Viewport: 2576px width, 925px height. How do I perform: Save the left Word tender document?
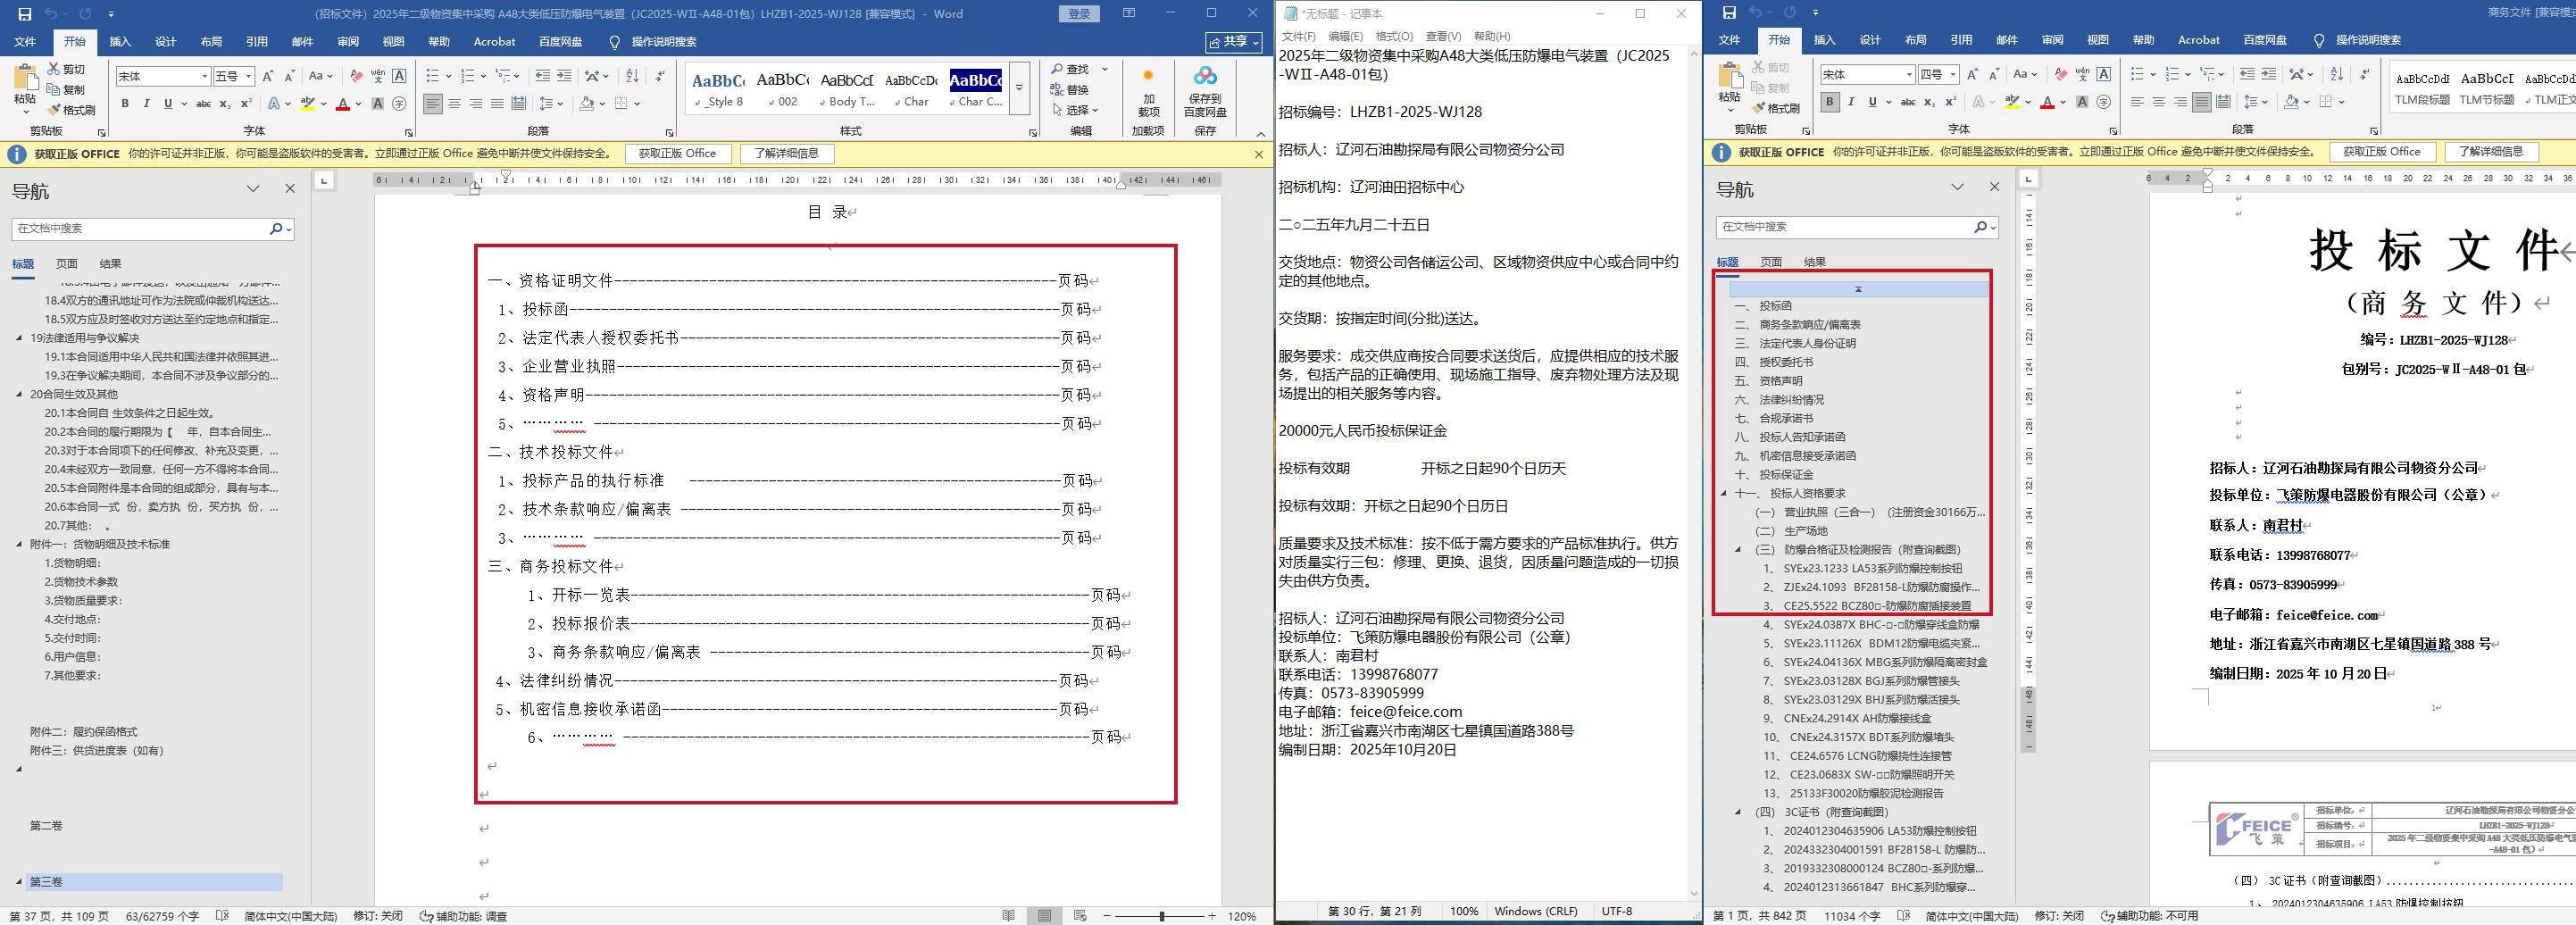25,14
